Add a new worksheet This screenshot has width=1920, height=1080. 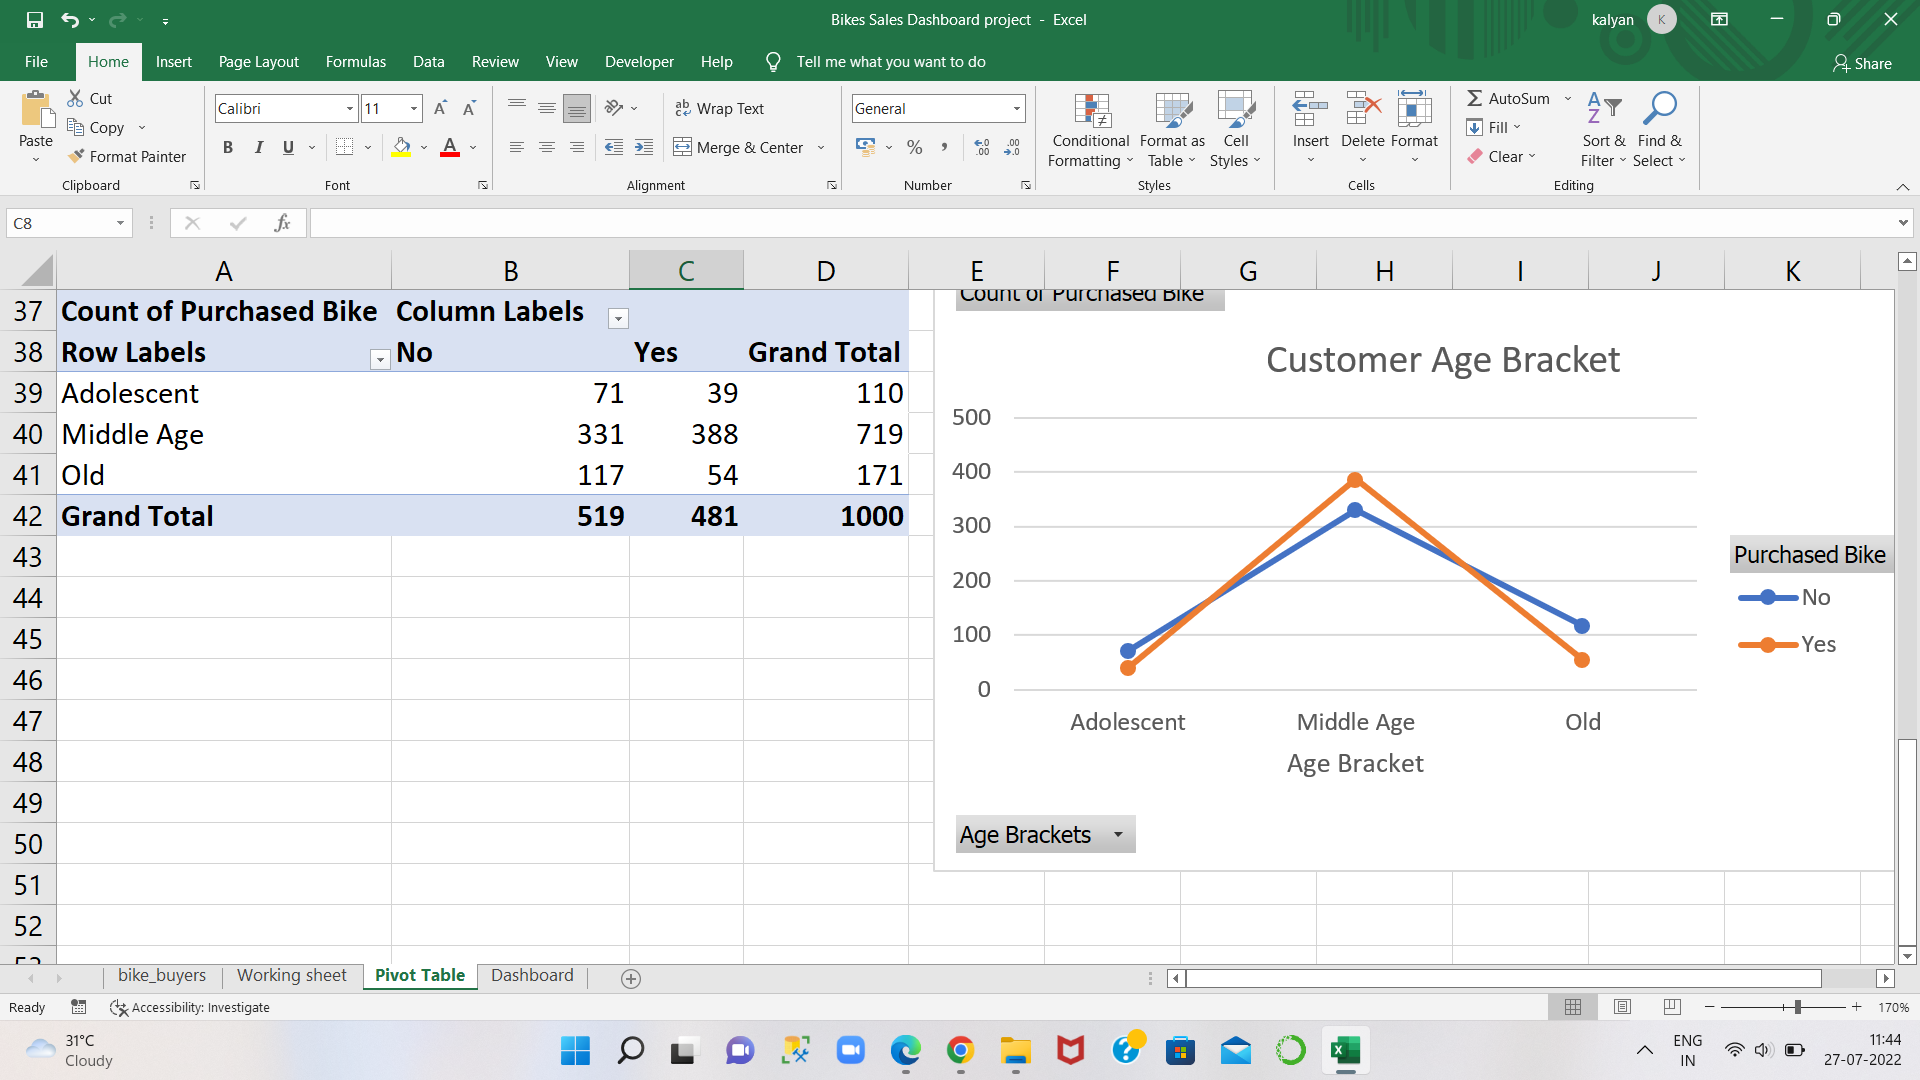click(631, 977)
